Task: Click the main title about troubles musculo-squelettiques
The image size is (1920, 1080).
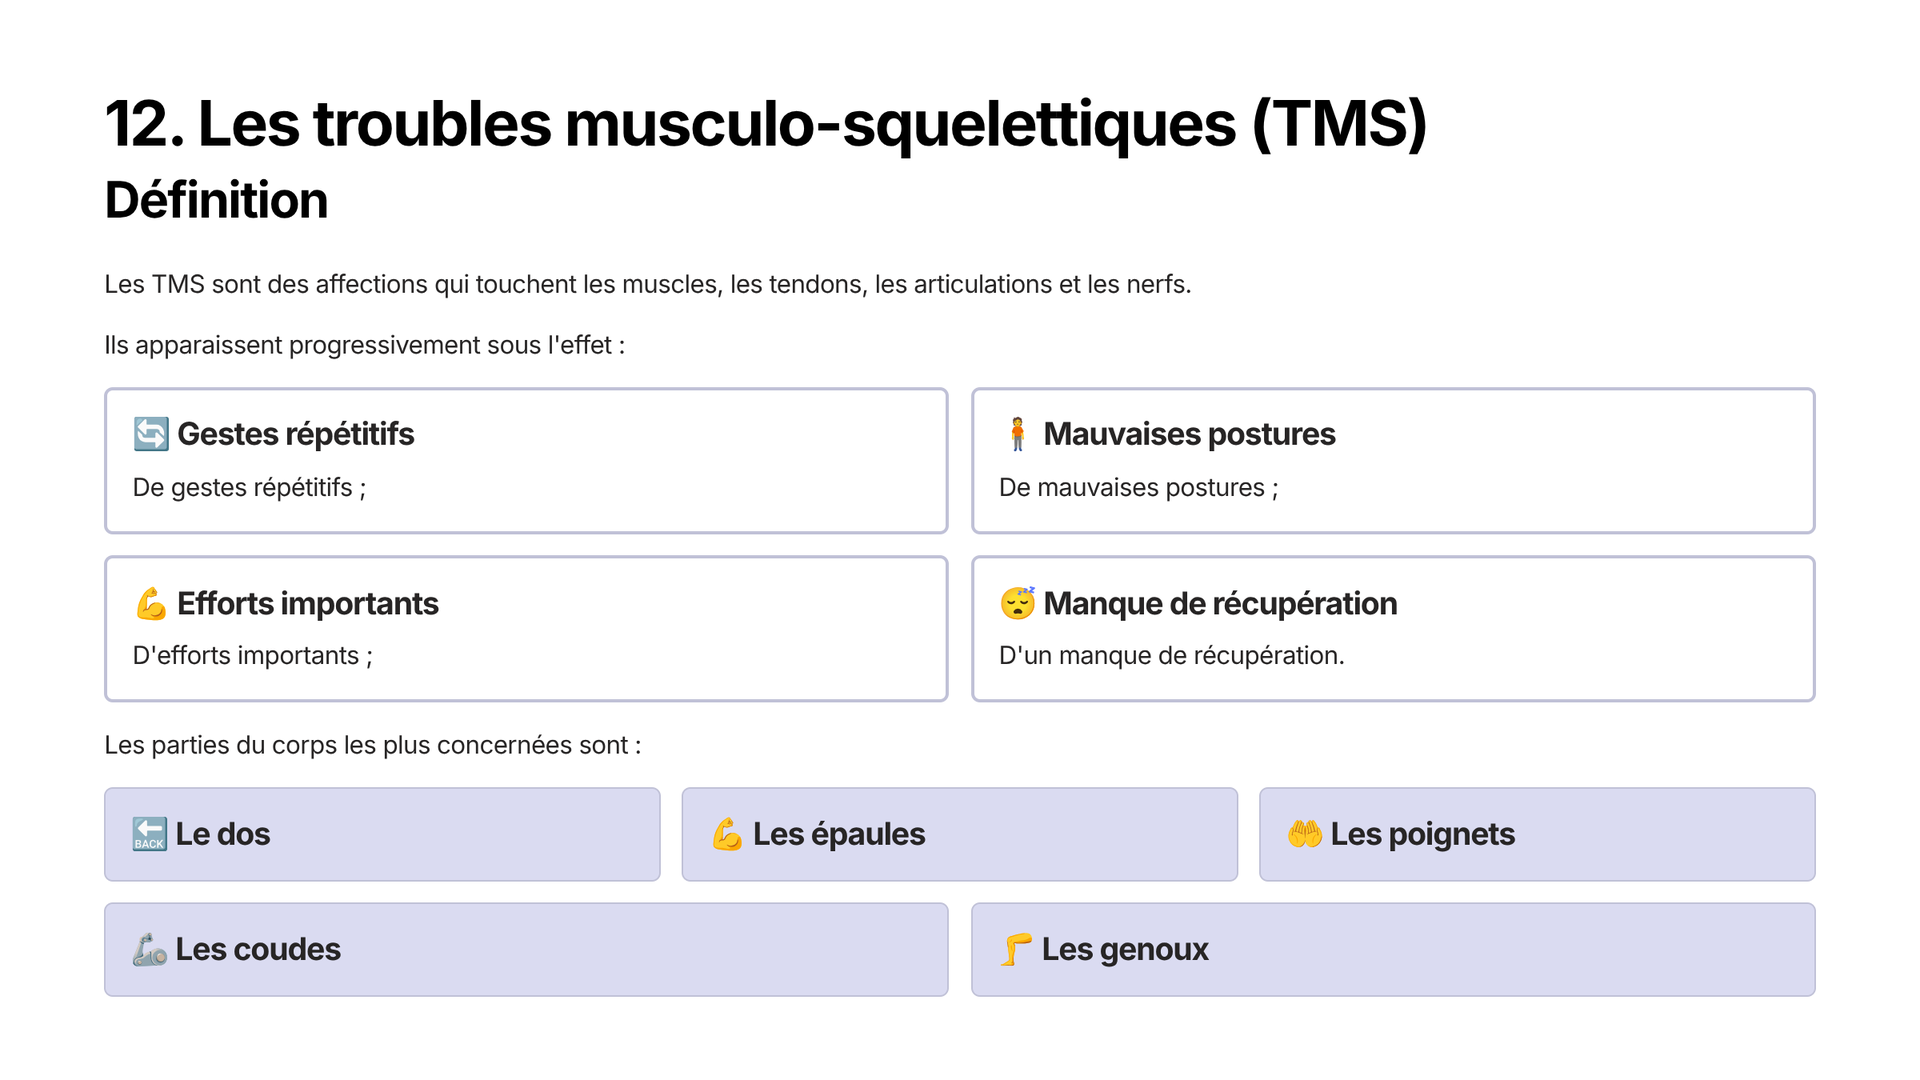Action: click(765, 124)
